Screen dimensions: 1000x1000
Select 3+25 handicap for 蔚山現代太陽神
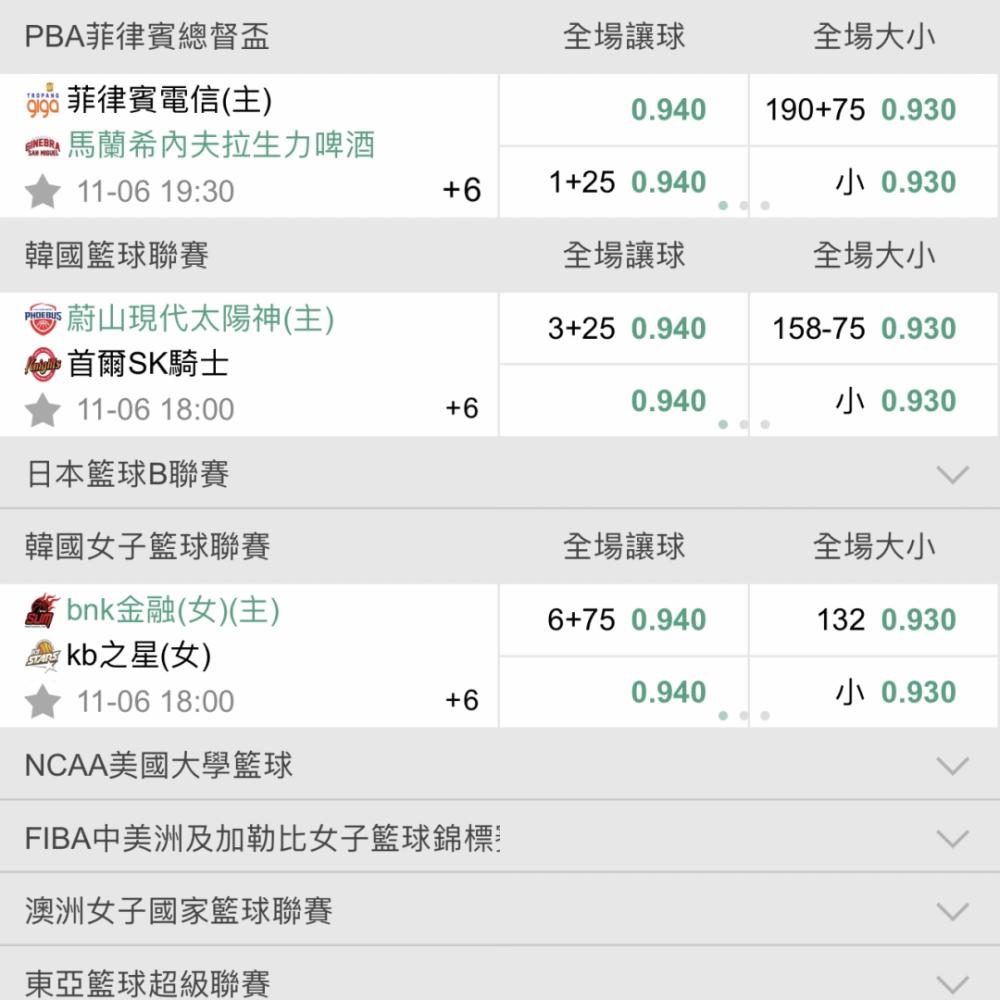point(623,328)
